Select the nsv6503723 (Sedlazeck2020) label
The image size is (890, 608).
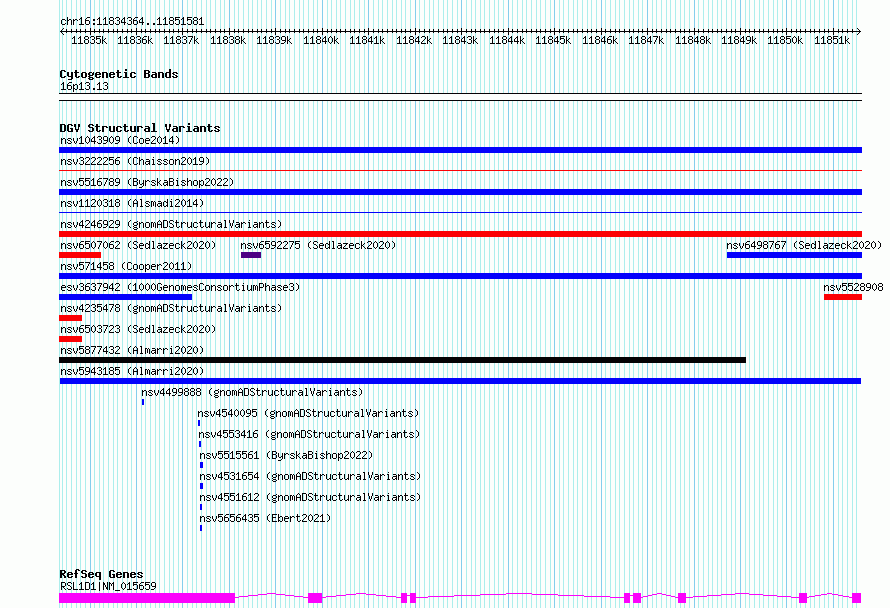coord(138,329)
